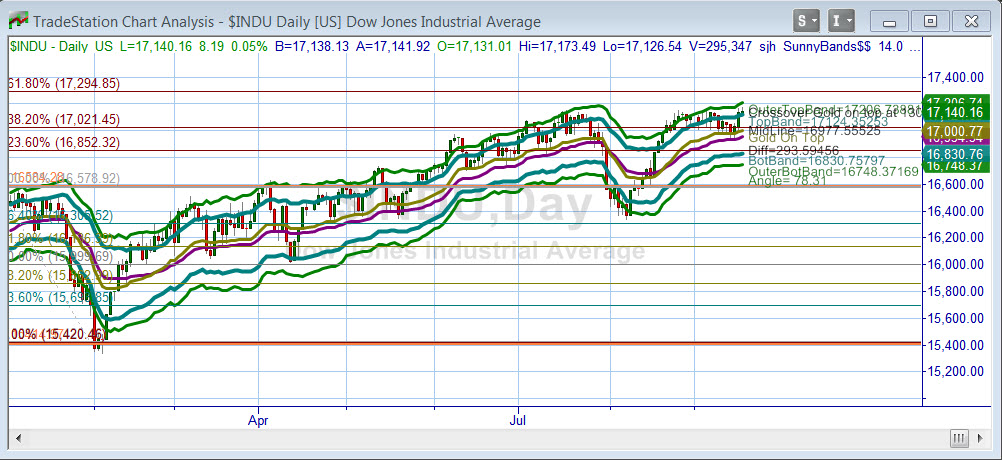1002x460 pixels.
Task: Click the horizontal scrollbar thumb grip
Action: coord(959,439)
